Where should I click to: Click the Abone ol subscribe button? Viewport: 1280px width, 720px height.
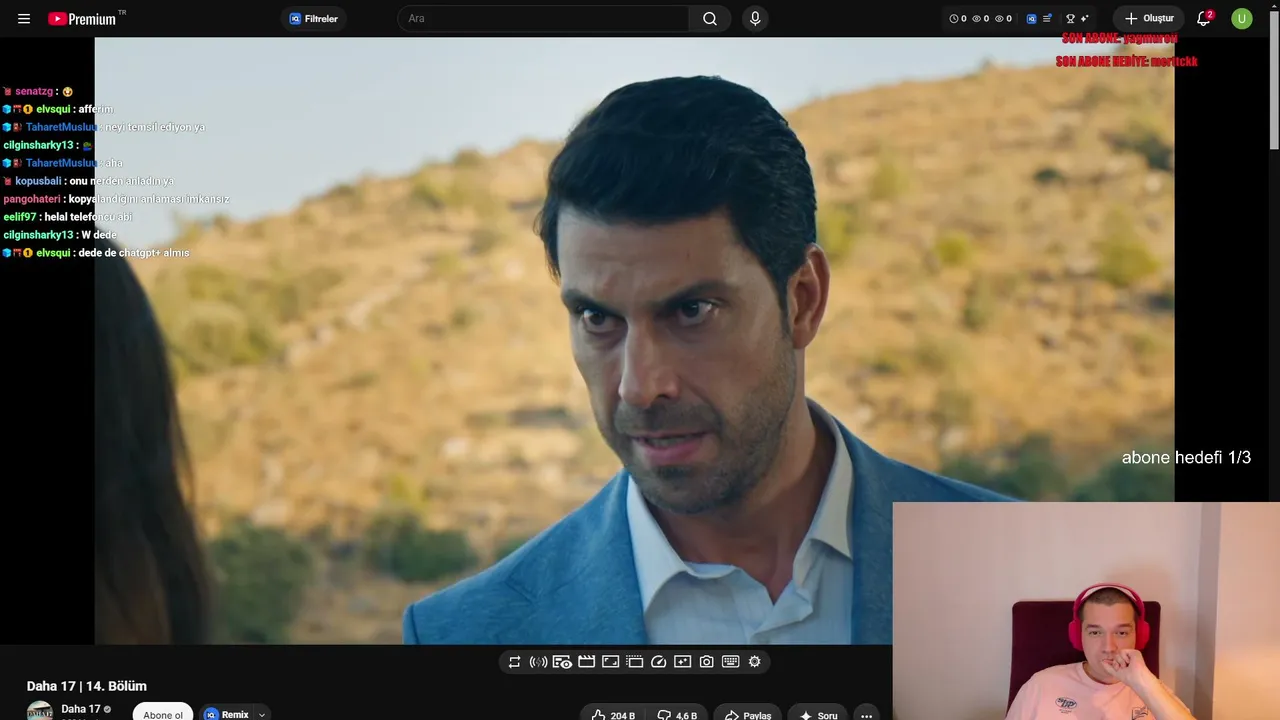pyautogui.click(x=163, y=714)
